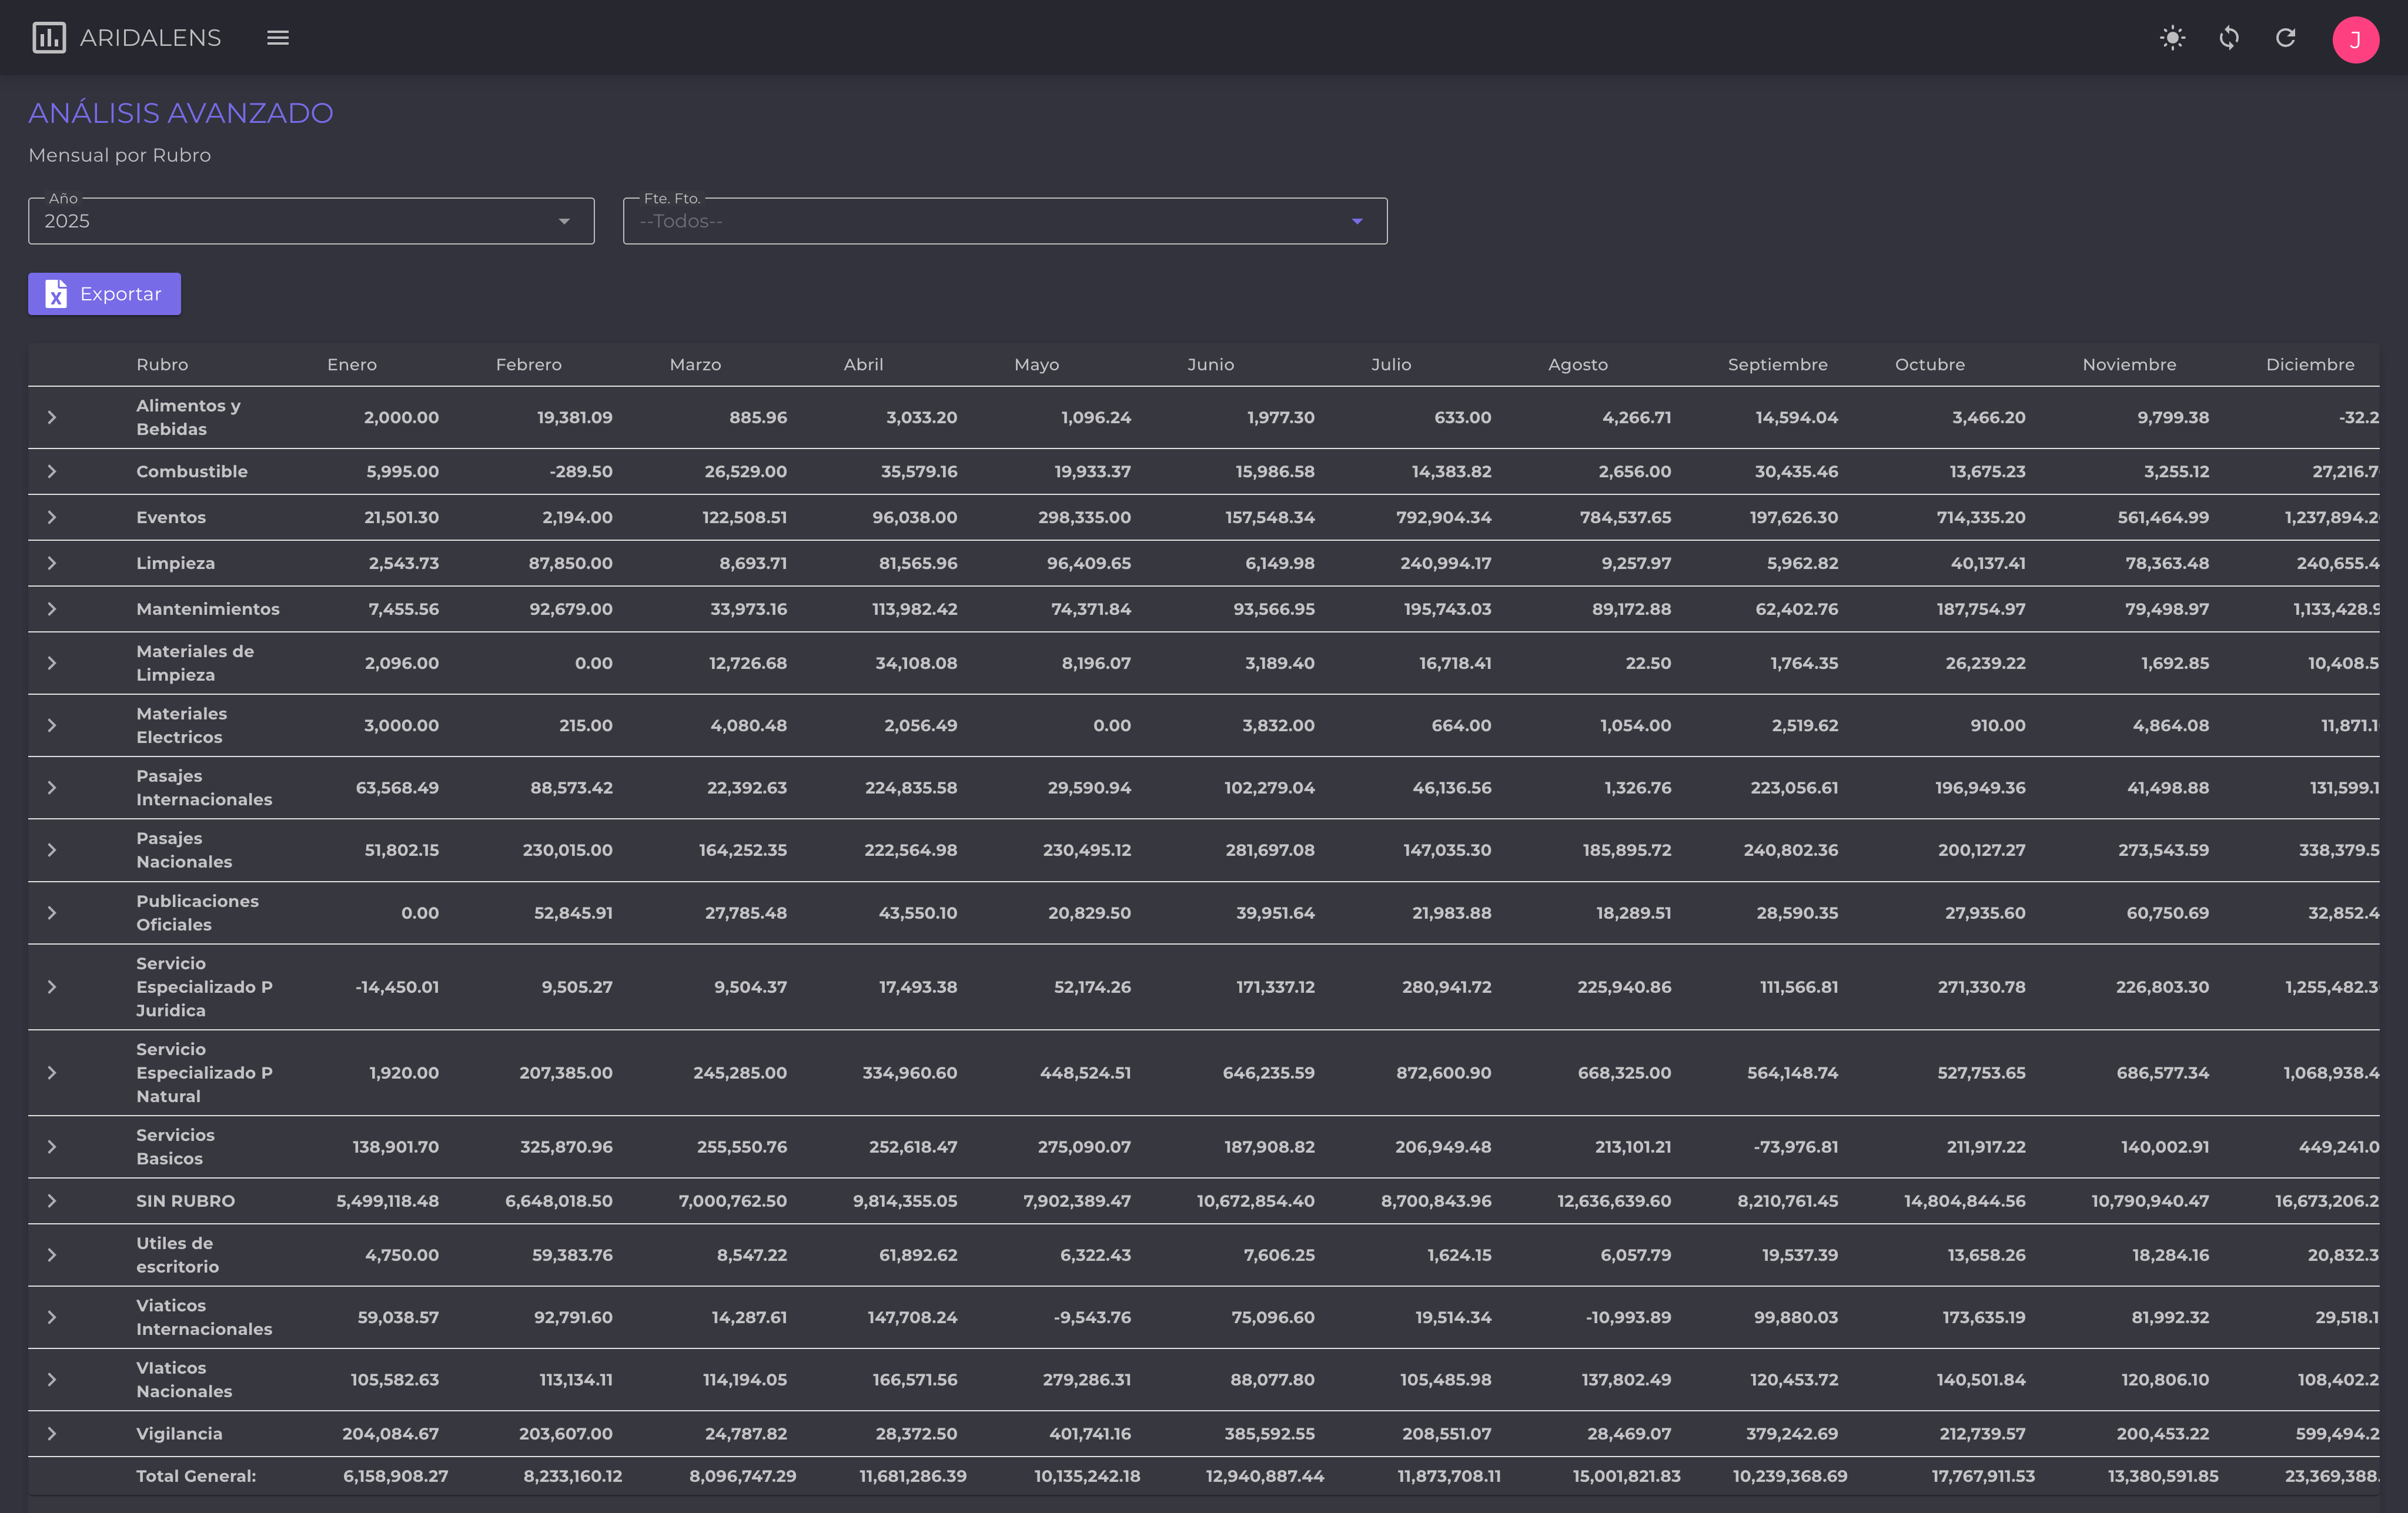Expand the Mantenimientos row
The image size is (2408, 1513).
pyautogui.click(x=52, y=609)
